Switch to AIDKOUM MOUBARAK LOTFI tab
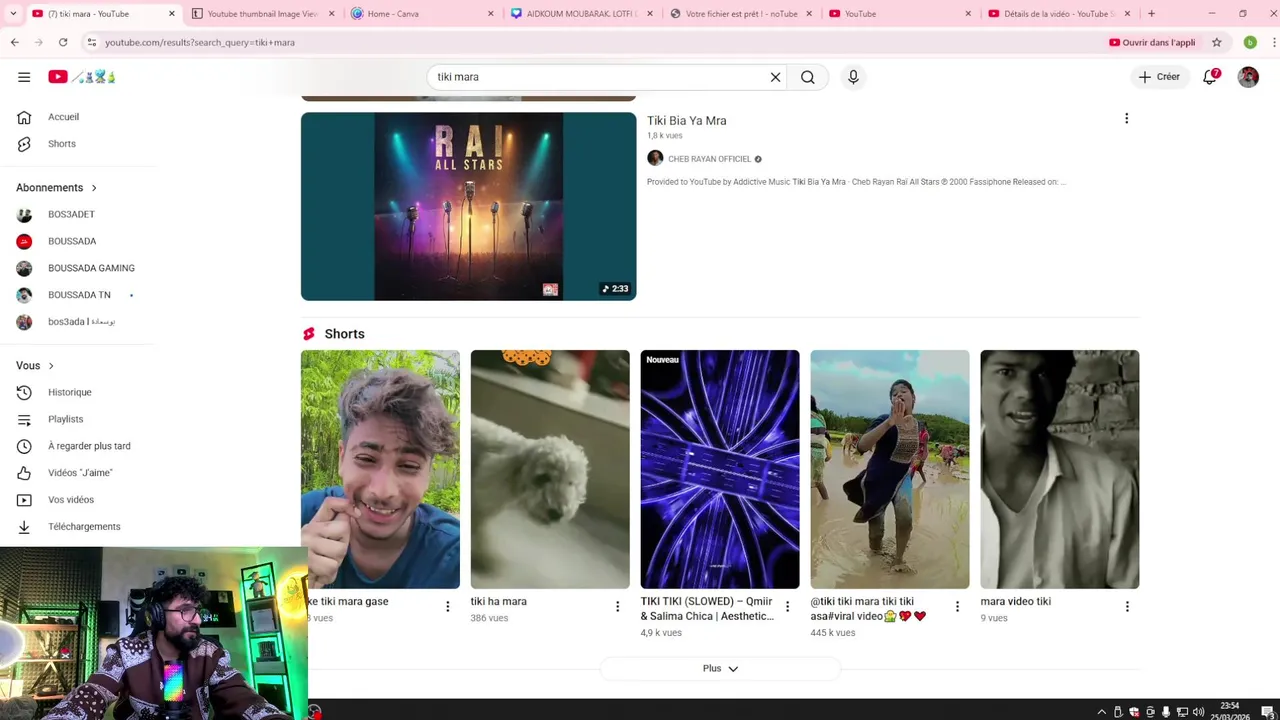Image resolution: width=1280 pixels, height=720 pixels. [x=580, y=14]
